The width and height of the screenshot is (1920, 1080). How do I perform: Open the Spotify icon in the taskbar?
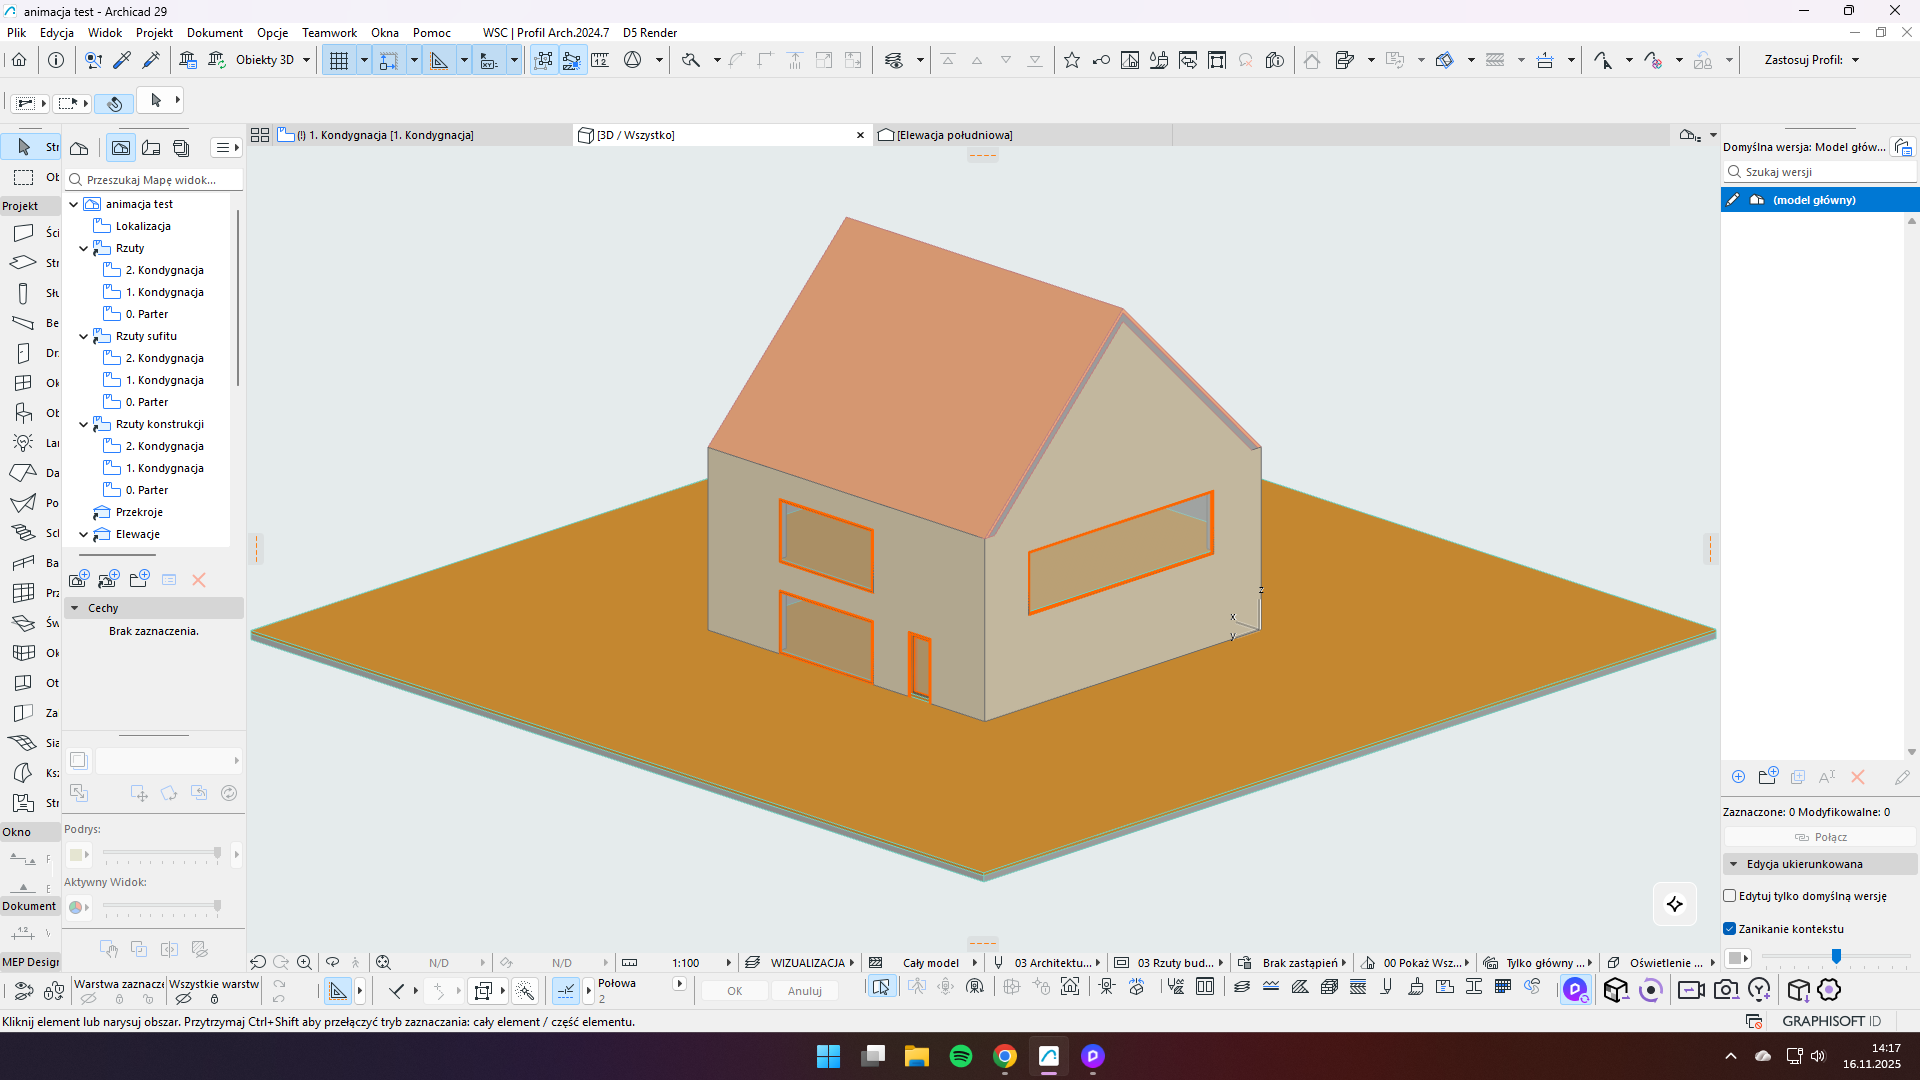click(960, 1056)
